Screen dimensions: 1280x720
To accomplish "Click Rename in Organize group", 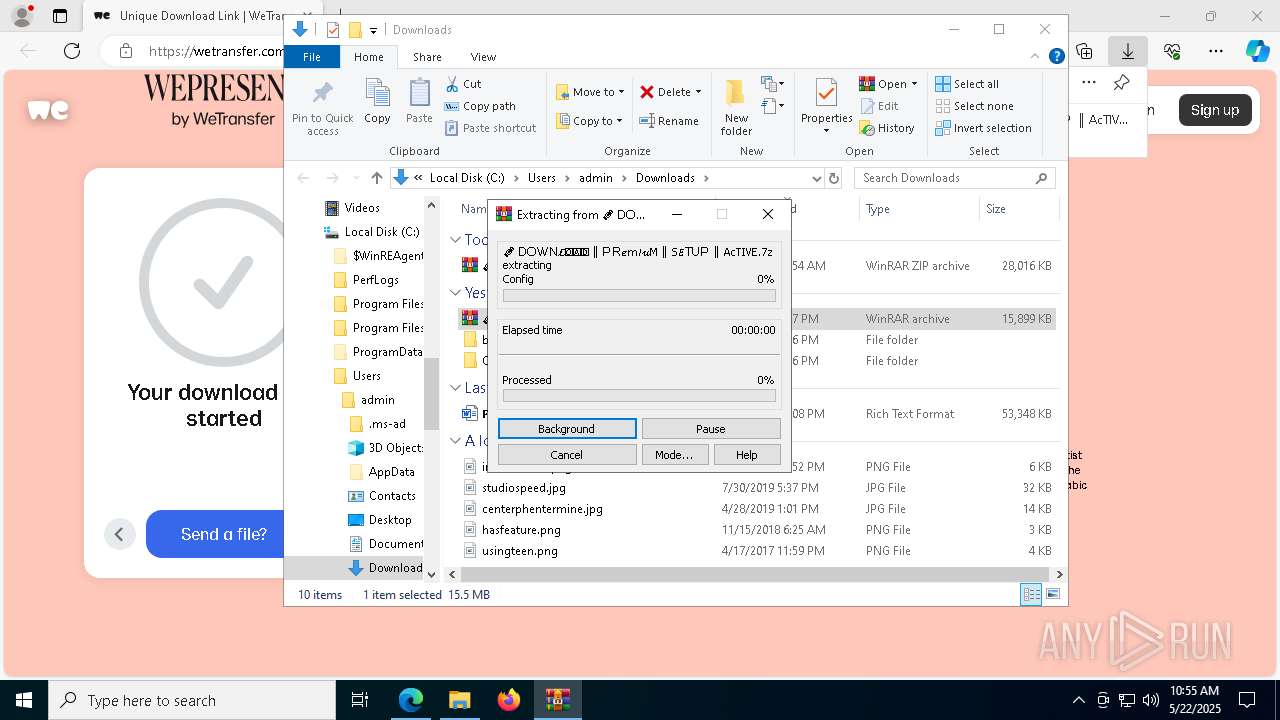I will [x=669, y=121].
